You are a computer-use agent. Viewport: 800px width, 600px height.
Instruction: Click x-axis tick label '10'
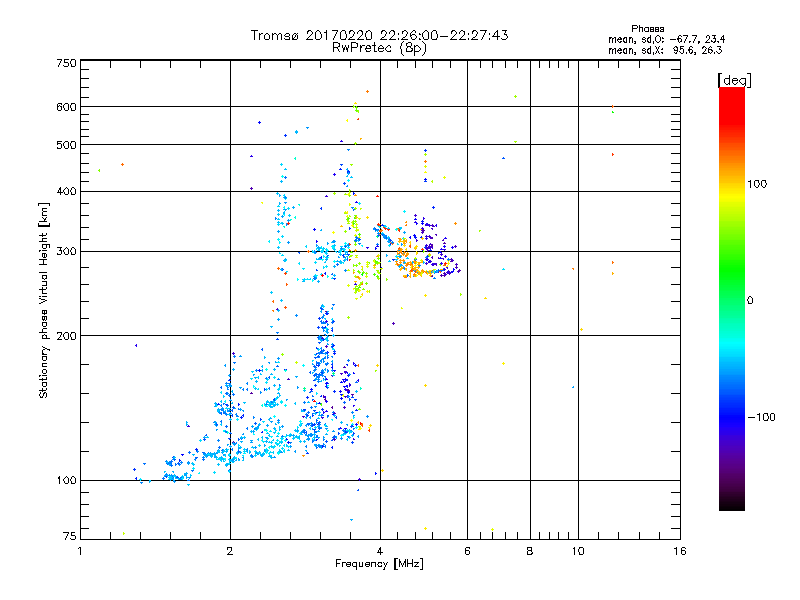[x=578, y=551]
